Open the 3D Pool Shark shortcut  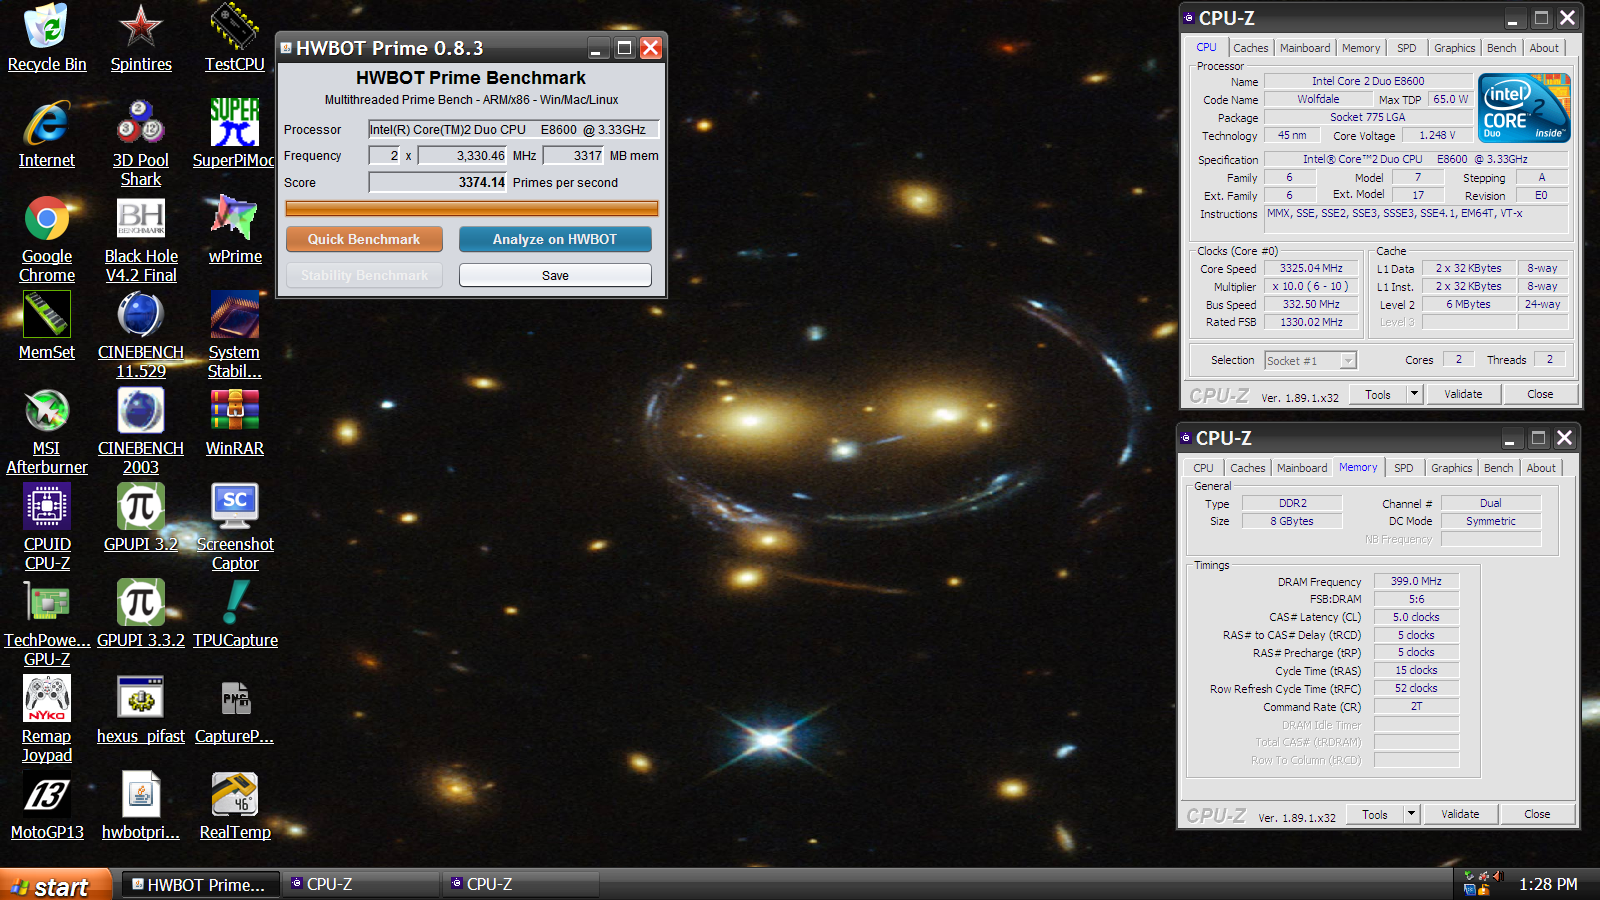pos(141,143)
